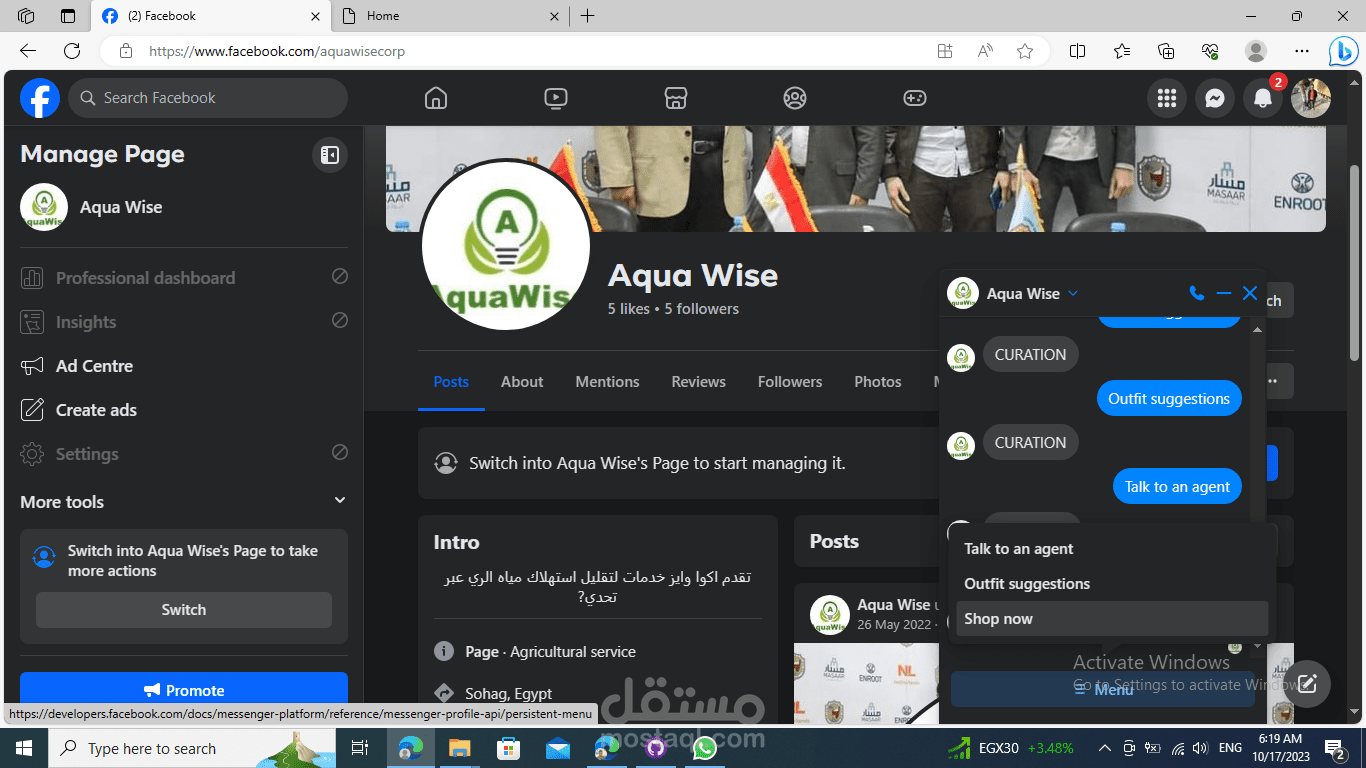Collapse the Manage Page sidebar icon

click(x=329, y=155)
